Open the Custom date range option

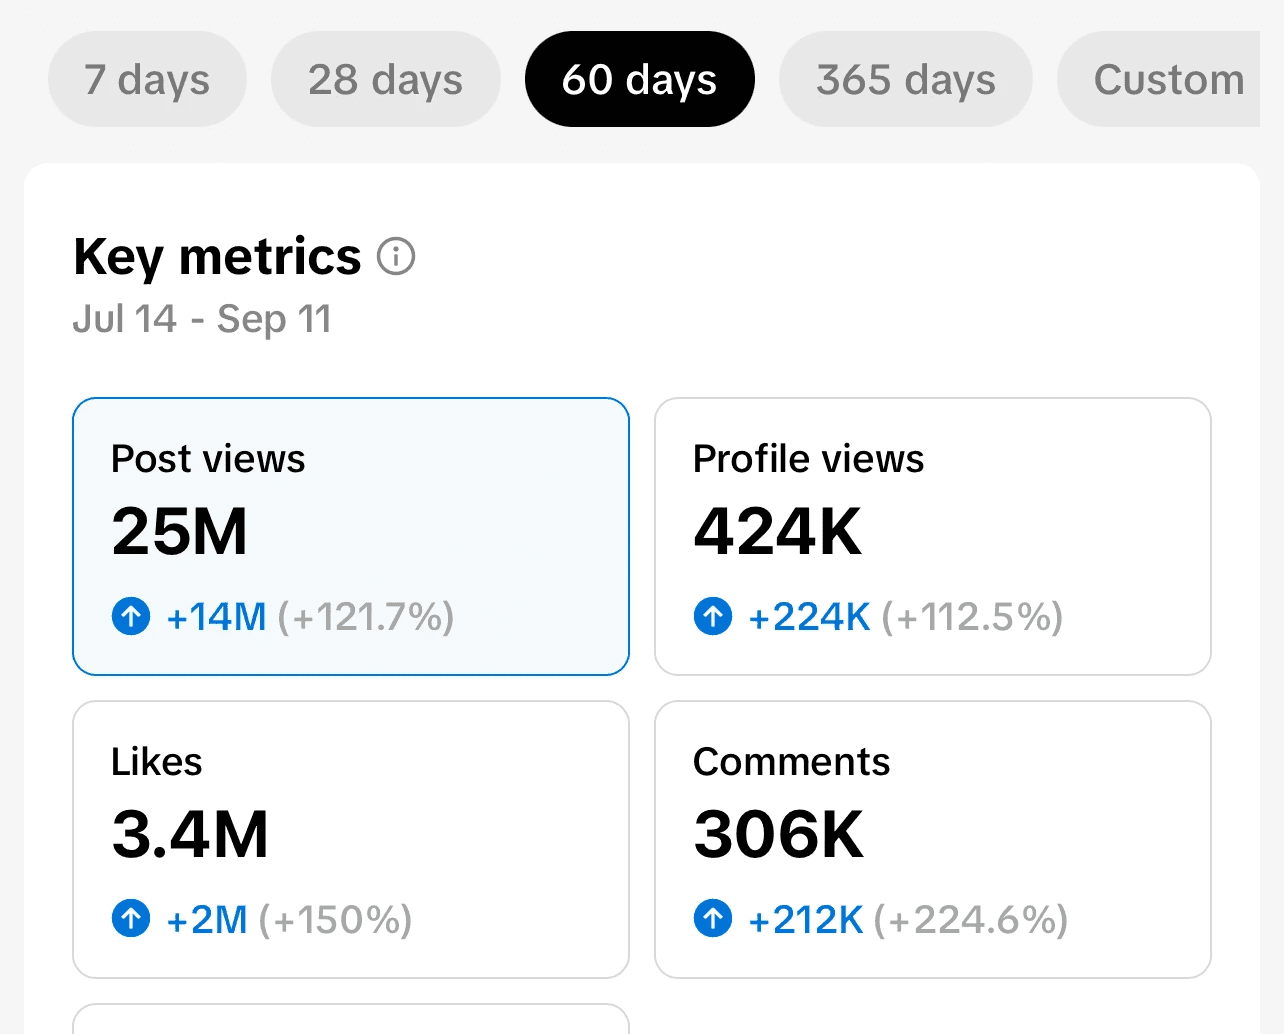click(x=1160, y=79)
